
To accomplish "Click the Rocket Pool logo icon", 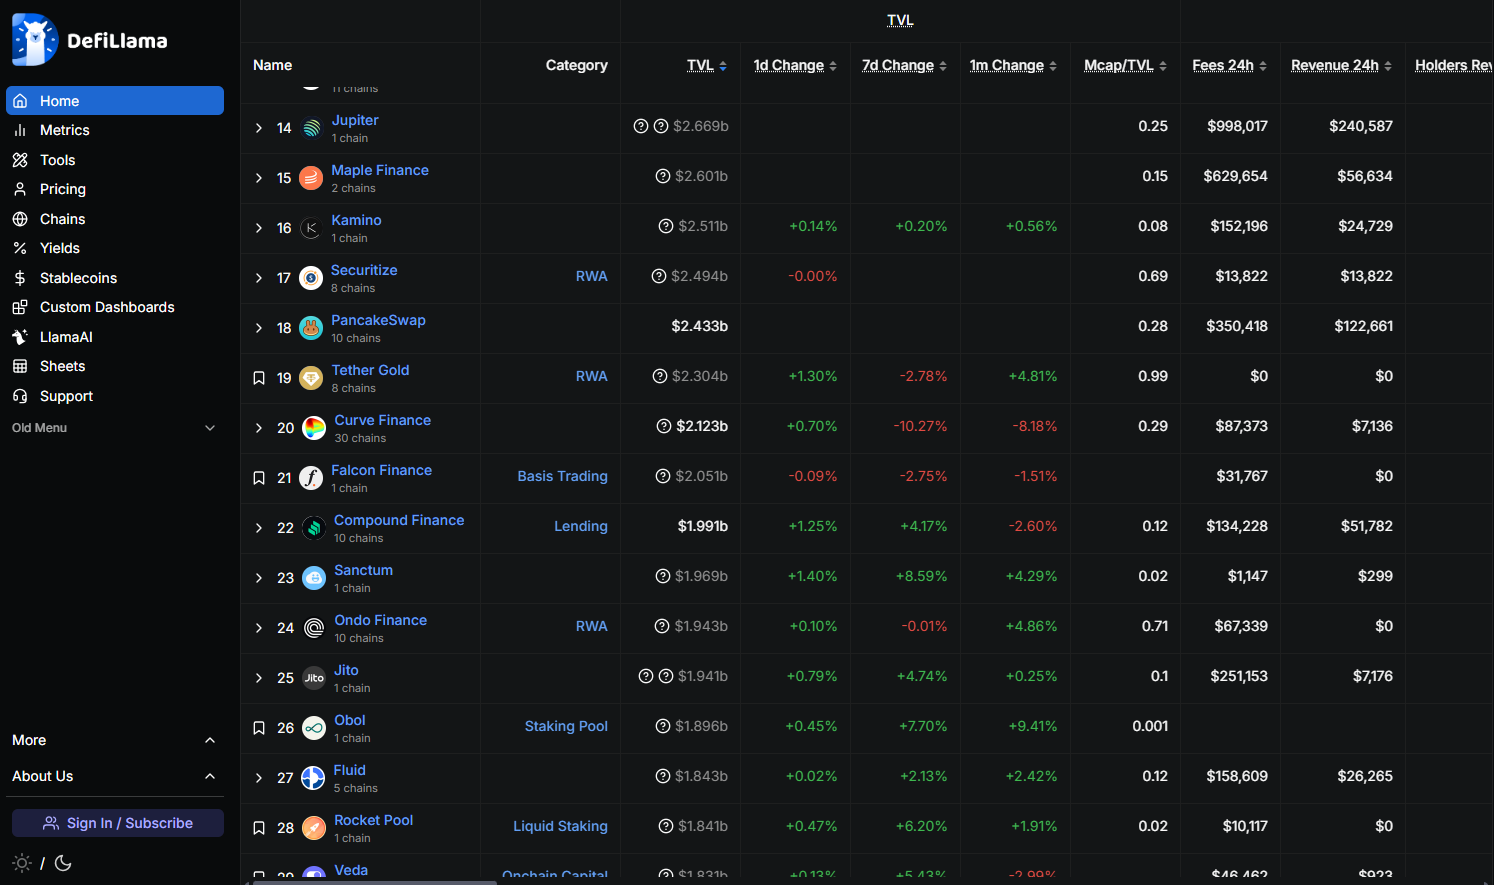I will click(314, 828).
